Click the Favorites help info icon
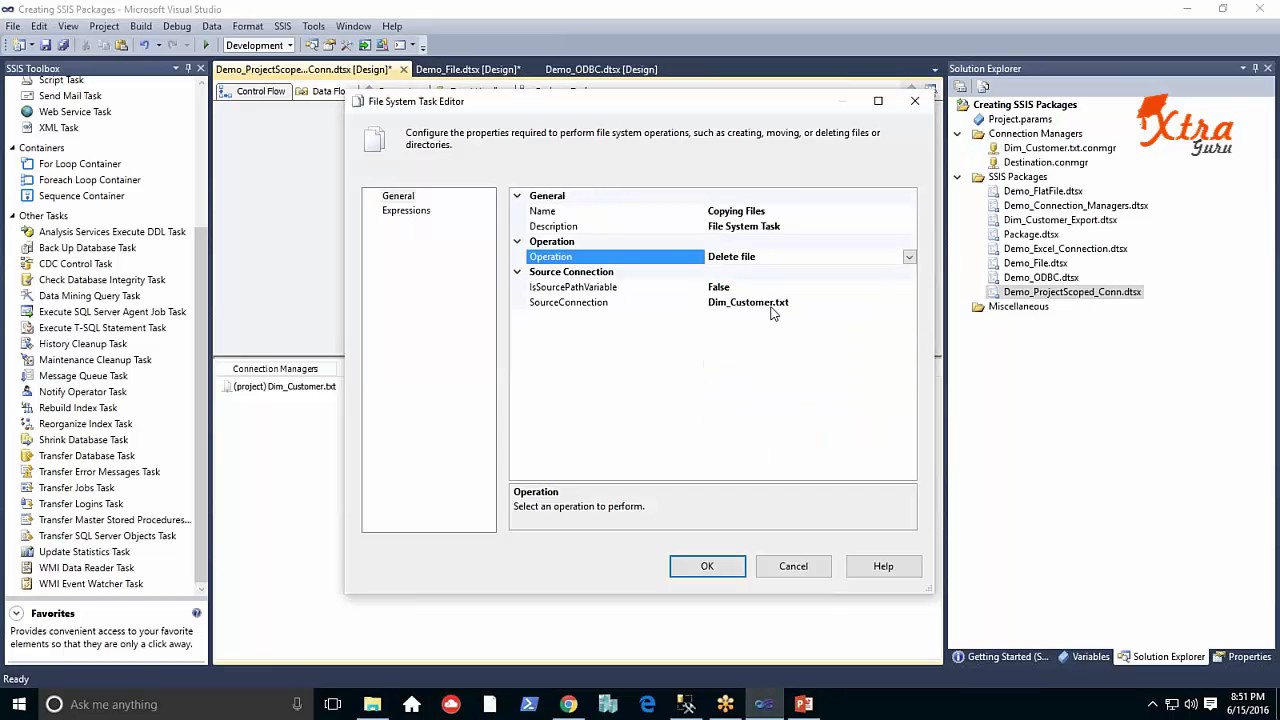Viewport: 1280px width, 720px height. coord(196,613)
